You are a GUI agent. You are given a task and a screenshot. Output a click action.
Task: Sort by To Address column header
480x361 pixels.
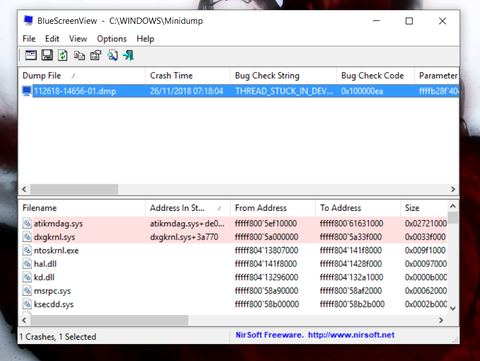[x=358, y=208]
